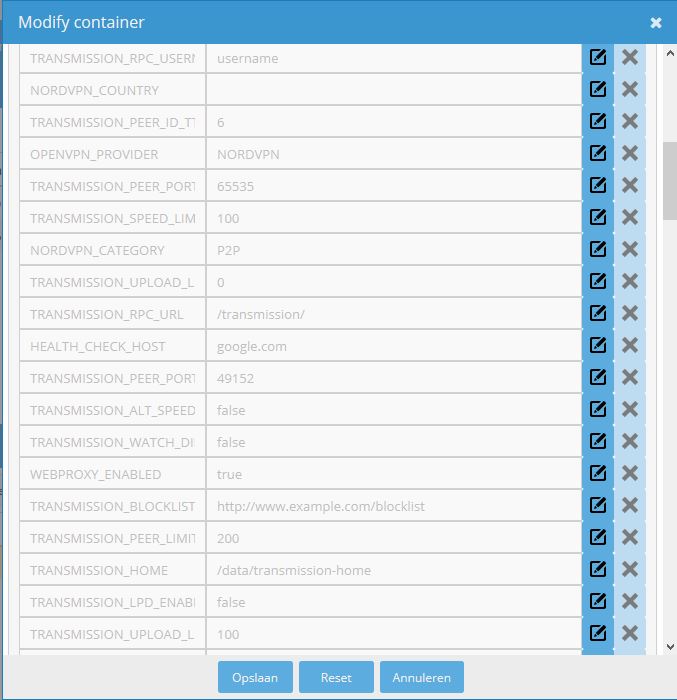Remove the OPENVPN_PROVIDER variable
The height and width of the screenshot is (700, 677).
[x=630, y=154]
